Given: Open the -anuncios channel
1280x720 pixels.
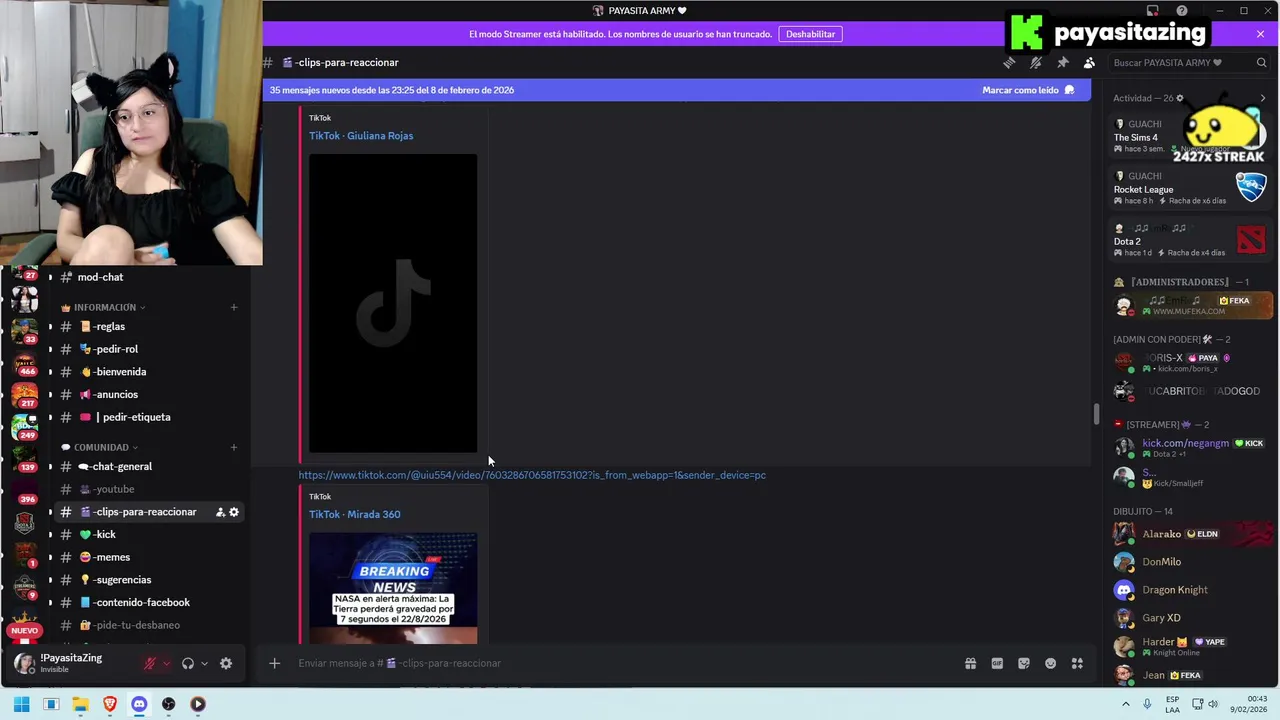Looking at the screenshot, I should 146,394.
